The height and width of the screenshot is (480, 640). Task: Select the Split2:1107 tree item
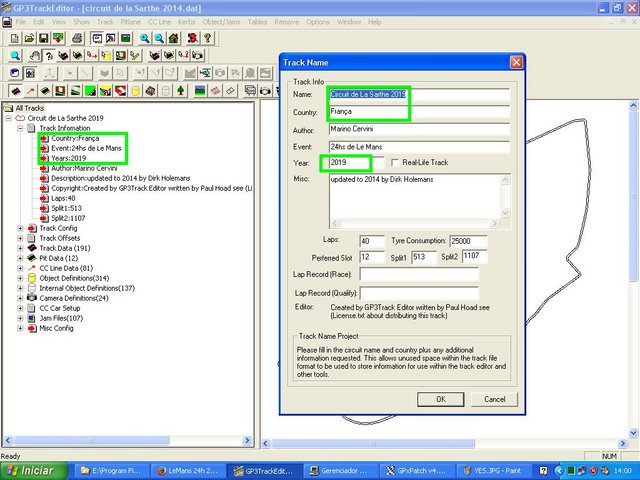68,218
